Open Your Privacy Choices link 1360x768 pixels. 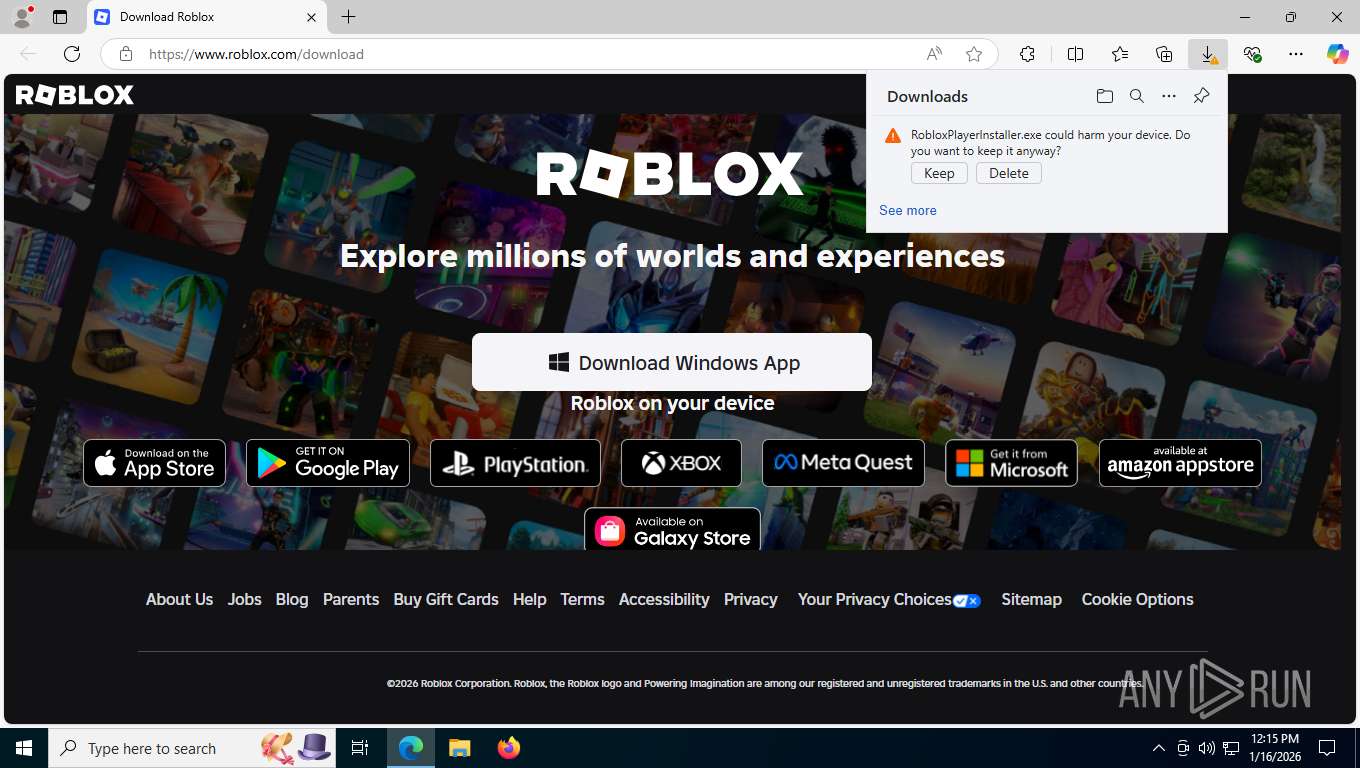tap(889, 599)
